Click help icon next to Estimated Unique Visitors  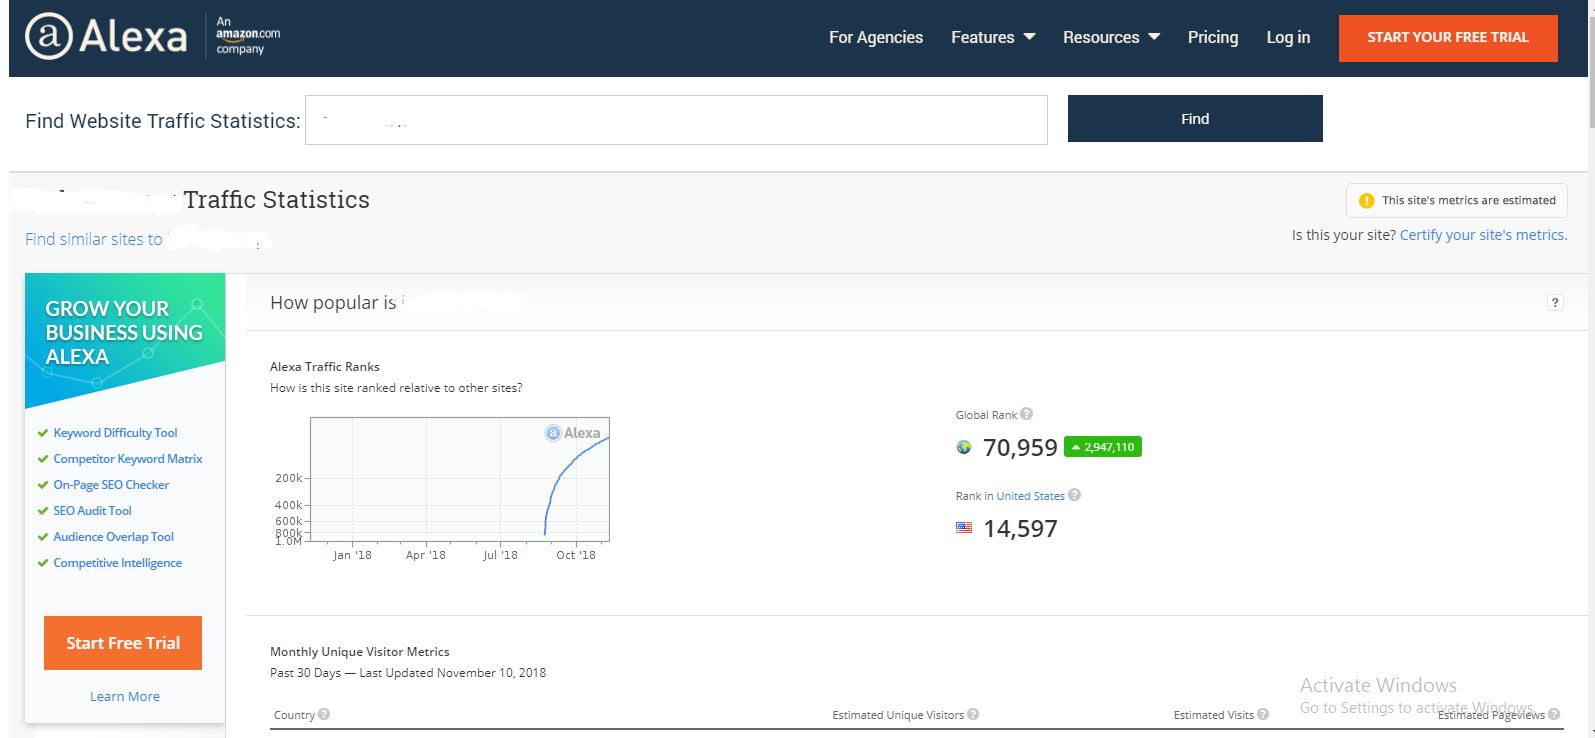click(x=973, y=714)
